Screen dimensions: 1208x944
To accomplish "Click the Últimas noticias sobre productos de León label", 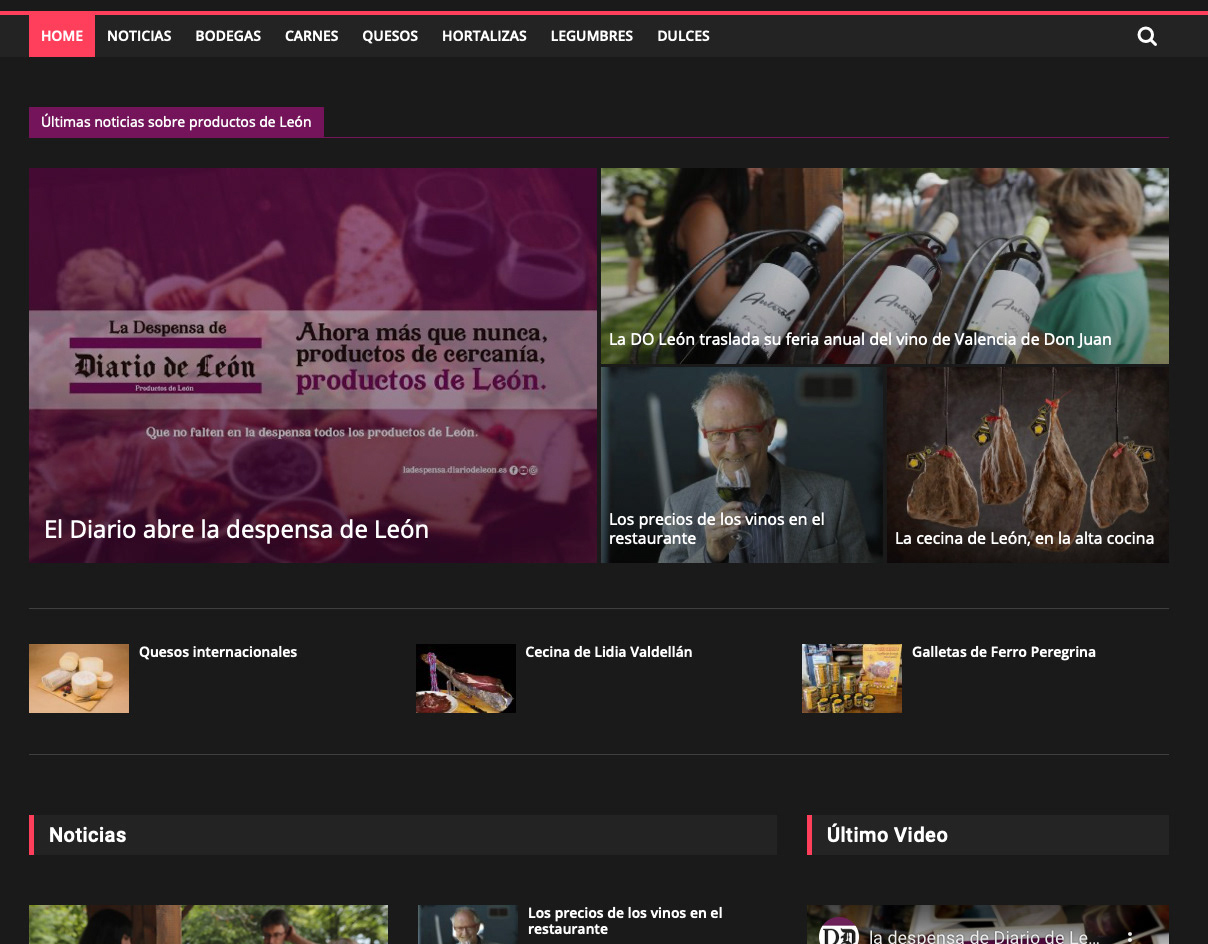I will pyautogui.click(x=176, y=122).
